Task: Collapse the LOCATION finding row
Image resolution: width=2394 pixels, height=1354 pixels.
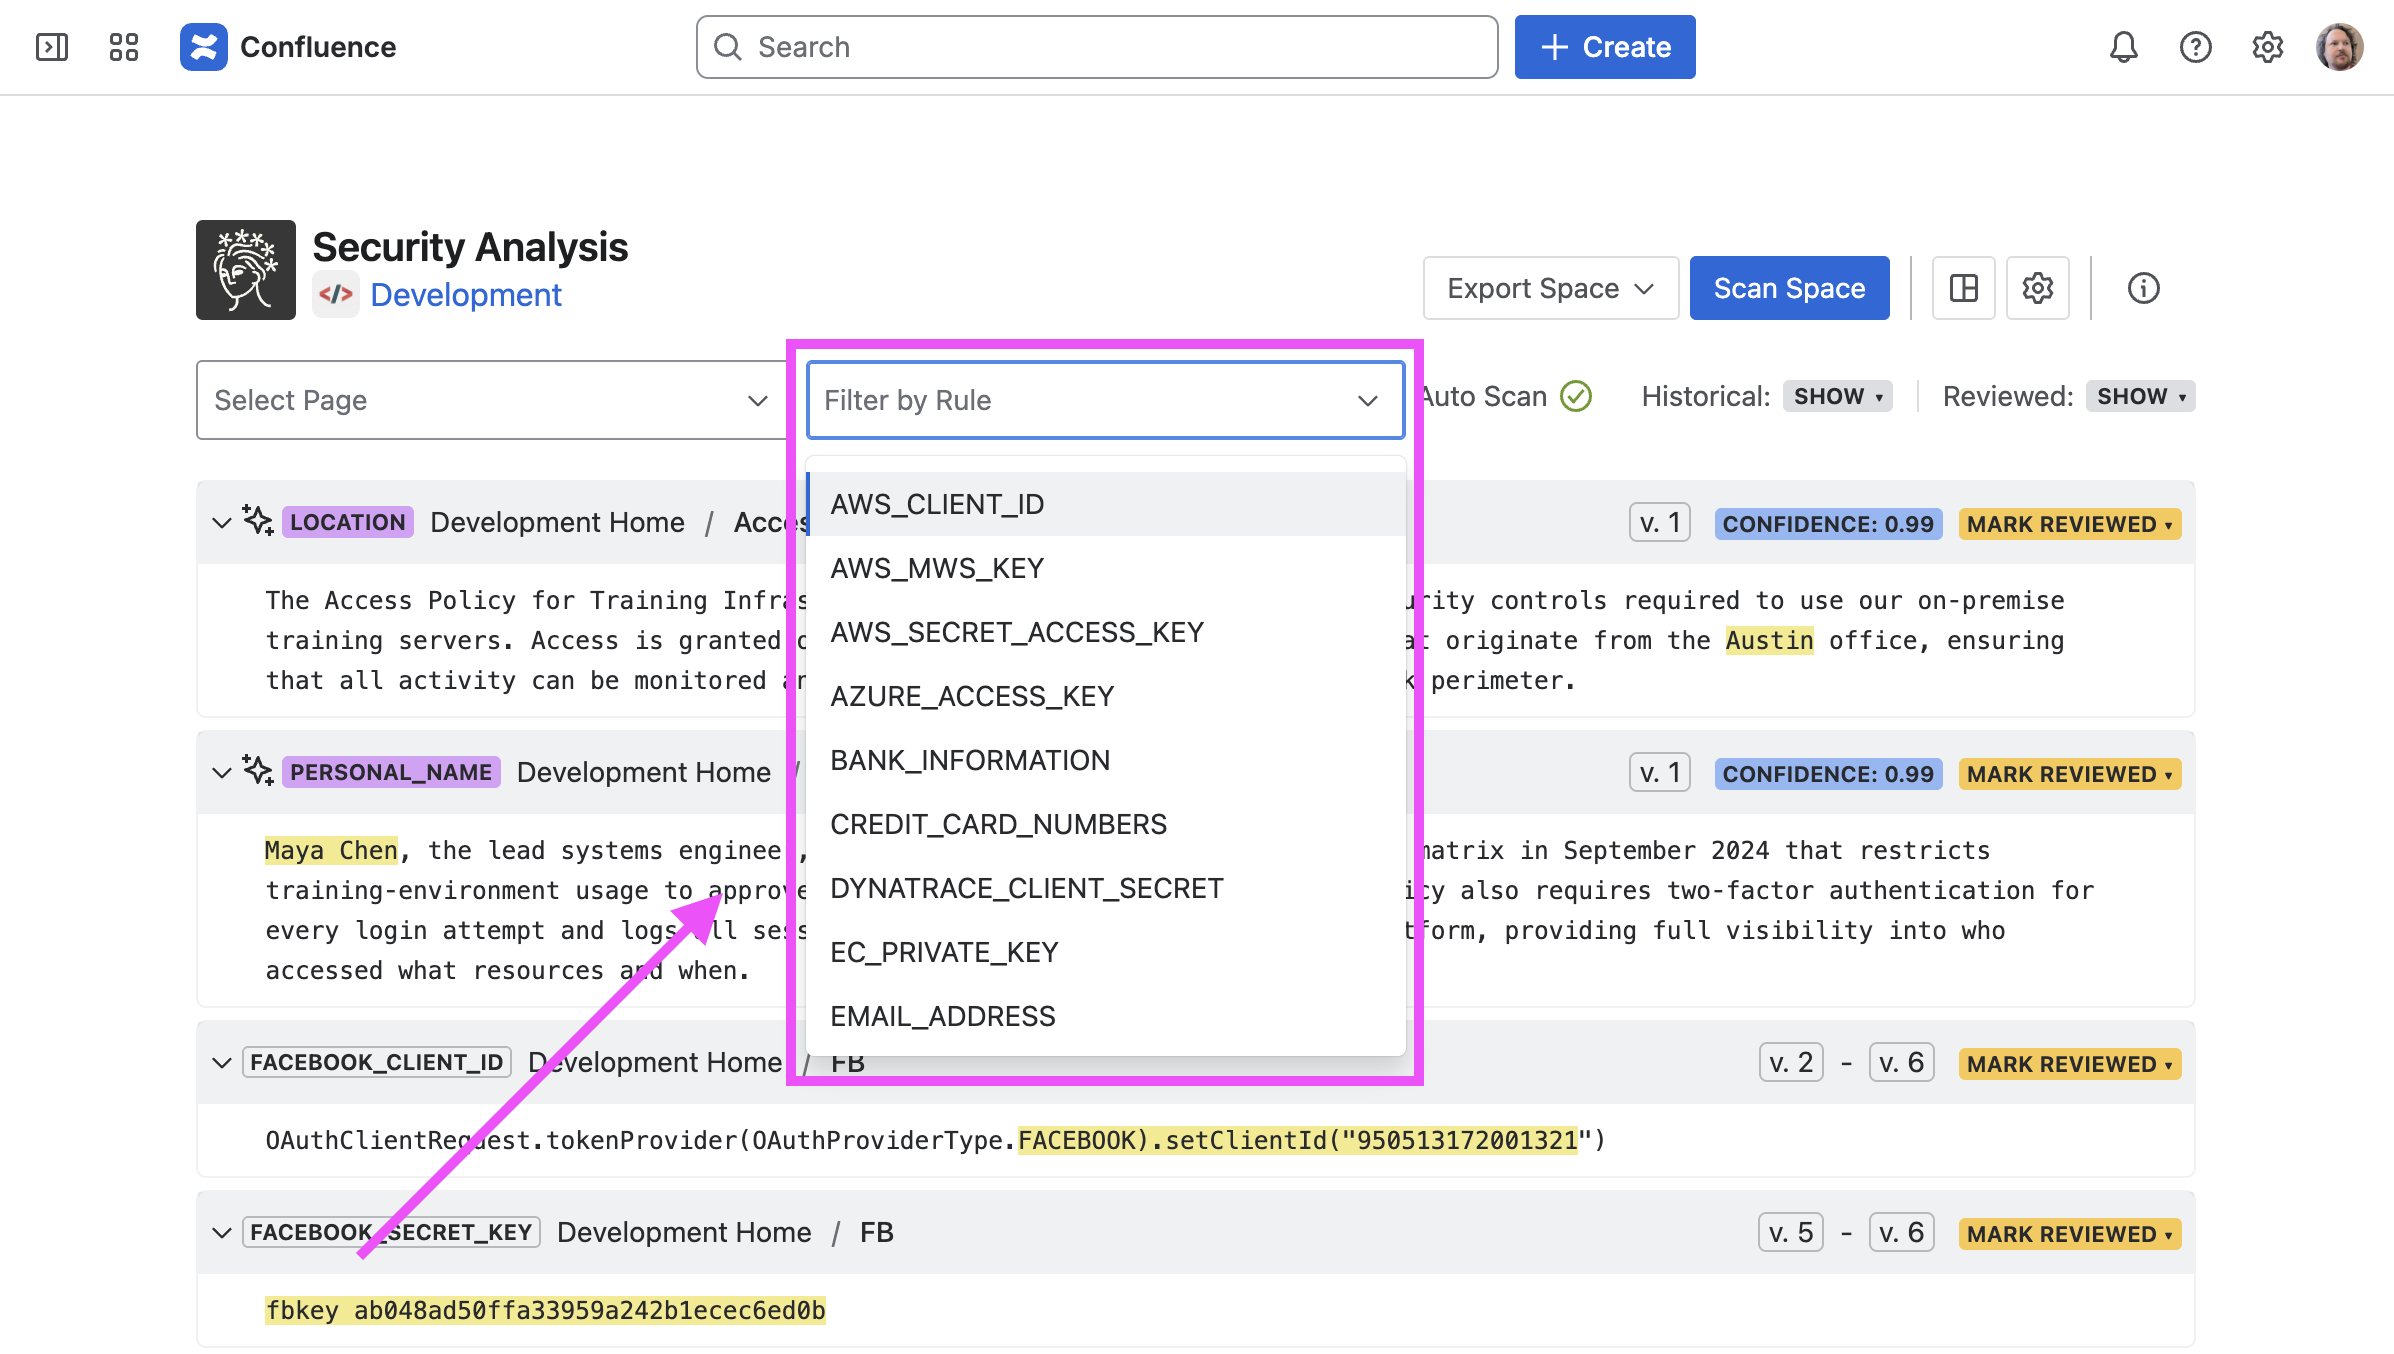Action: pyautogui.click(x=222, y=523)
